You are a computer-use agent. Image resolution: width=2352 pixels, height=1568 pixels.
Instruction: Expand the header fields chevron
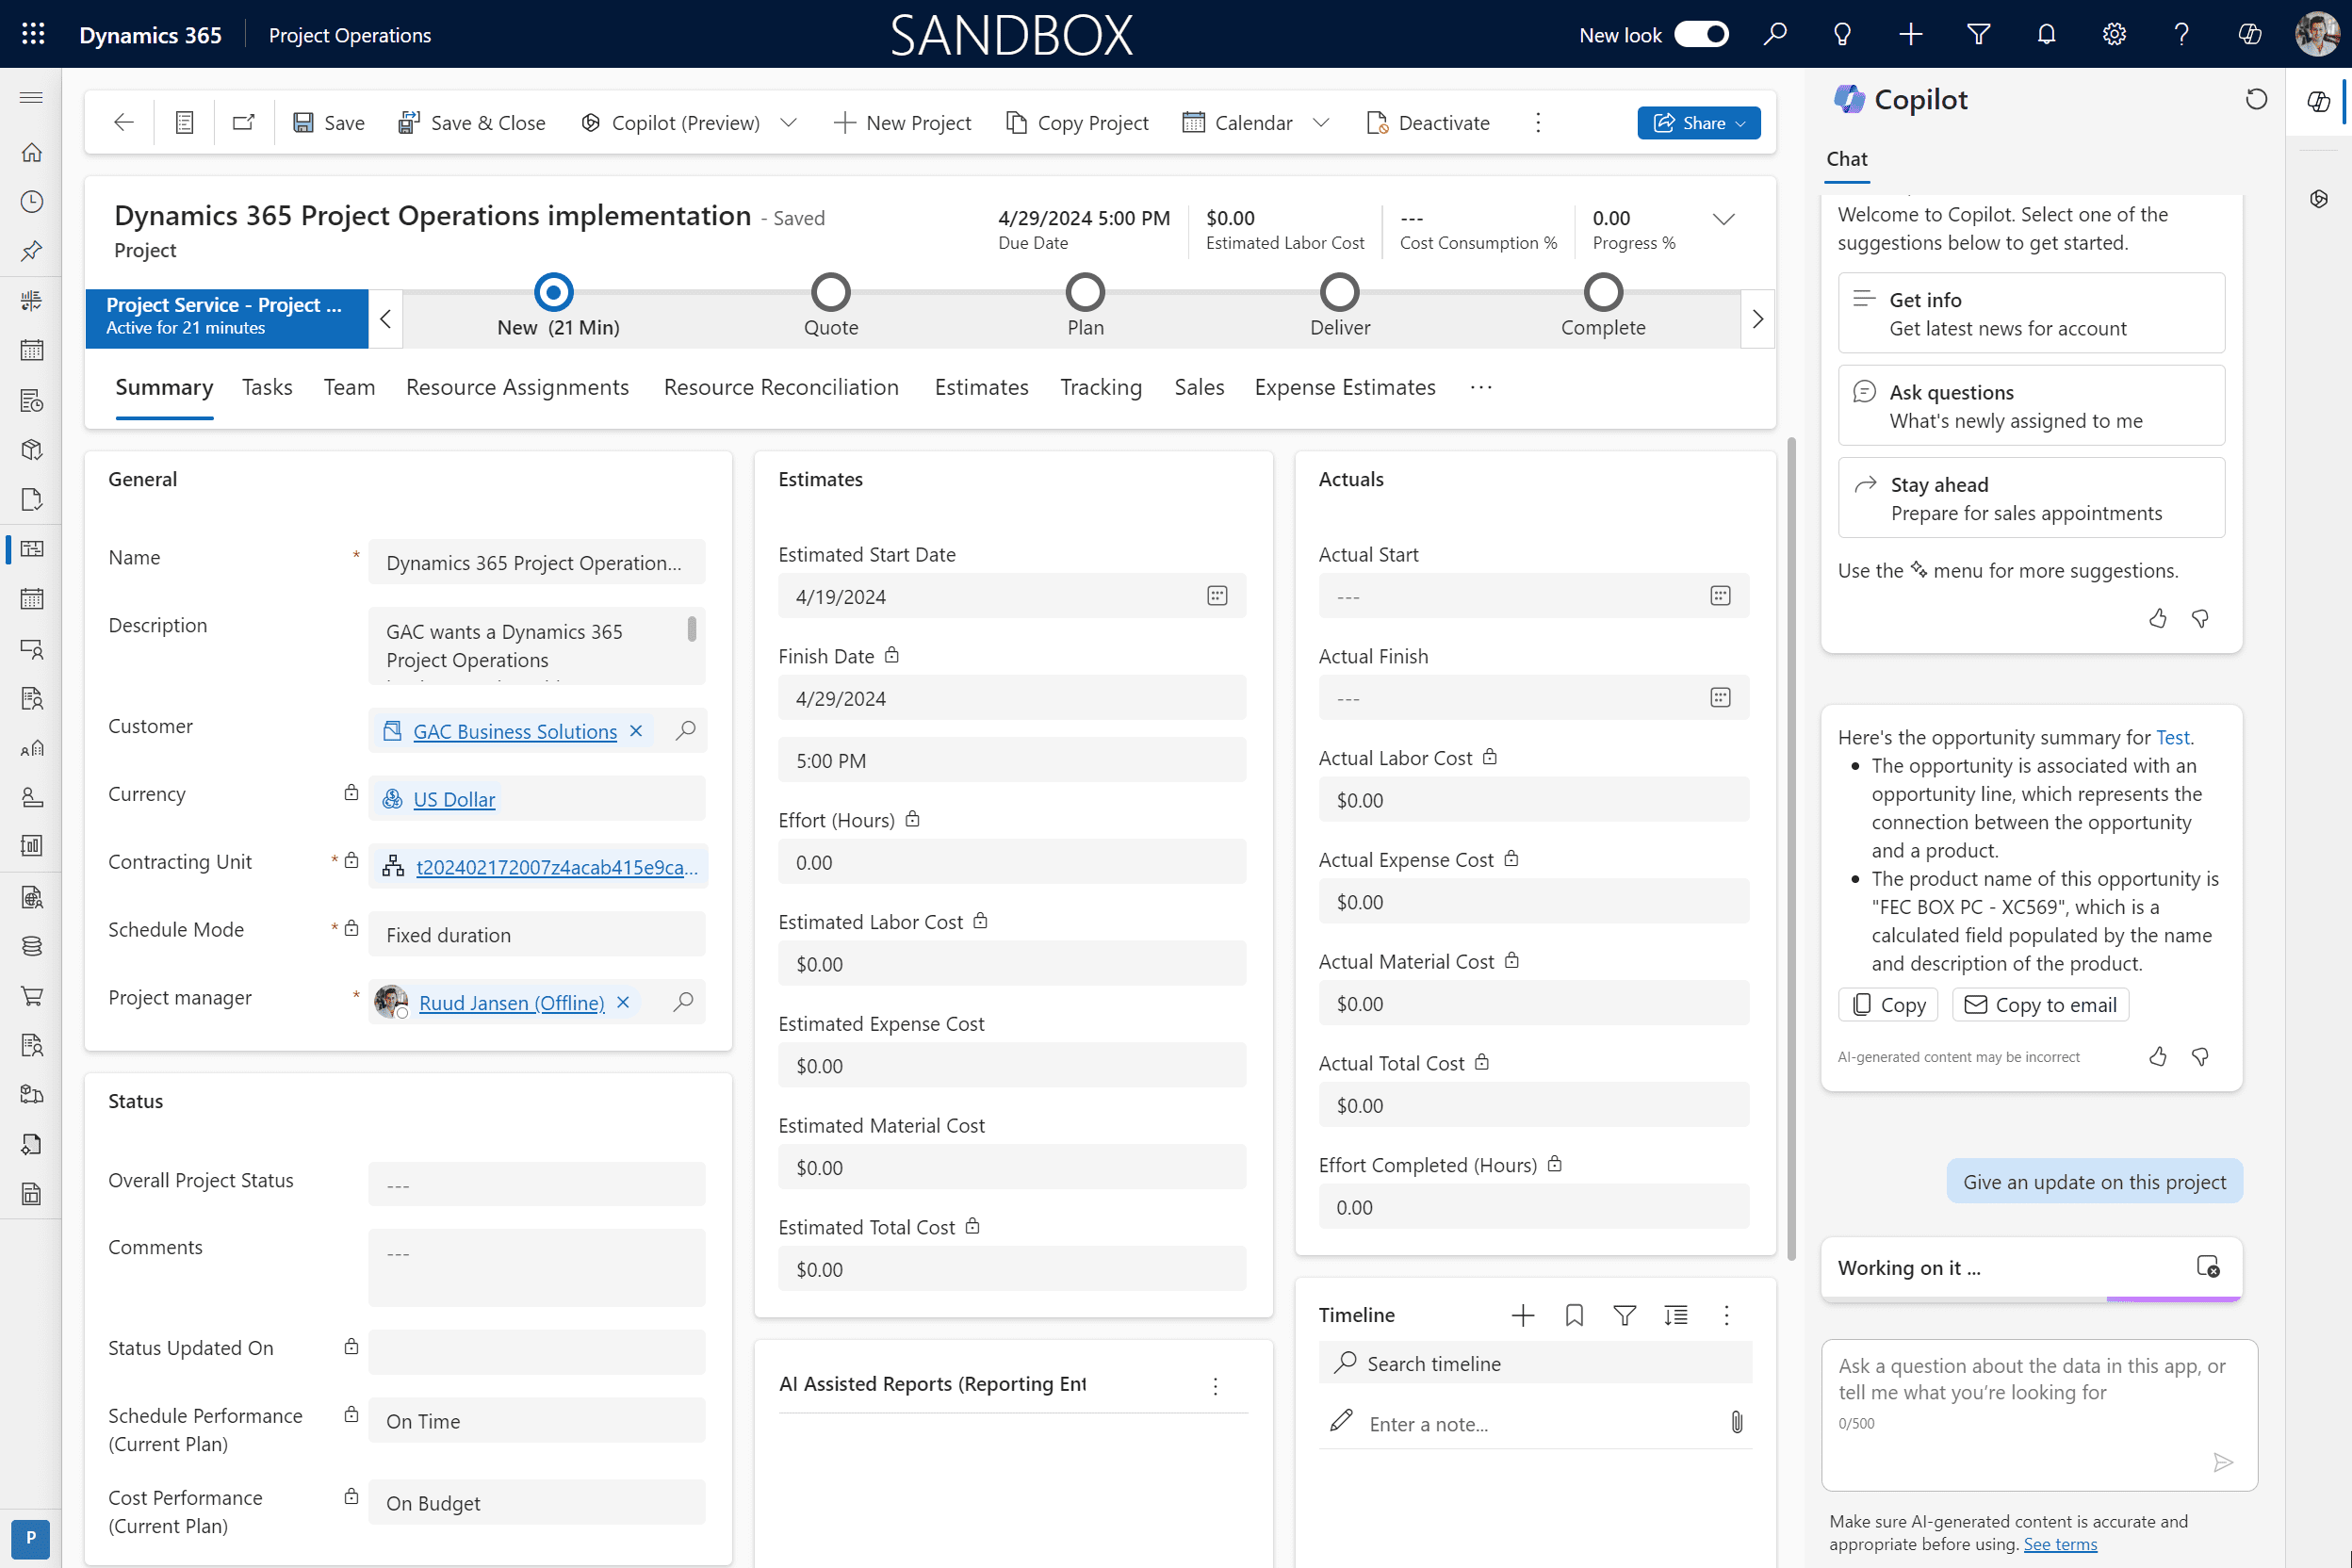pos(1724,219)
